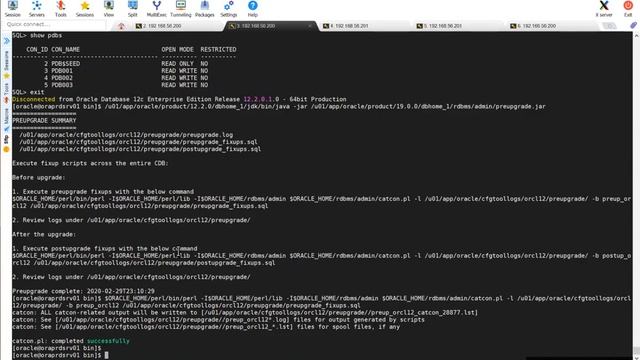Viewport: 640px width, 360px height.
Task: Click the 'After the upgrade:' line
Action: pyautogui.click(x=44, y=234)
